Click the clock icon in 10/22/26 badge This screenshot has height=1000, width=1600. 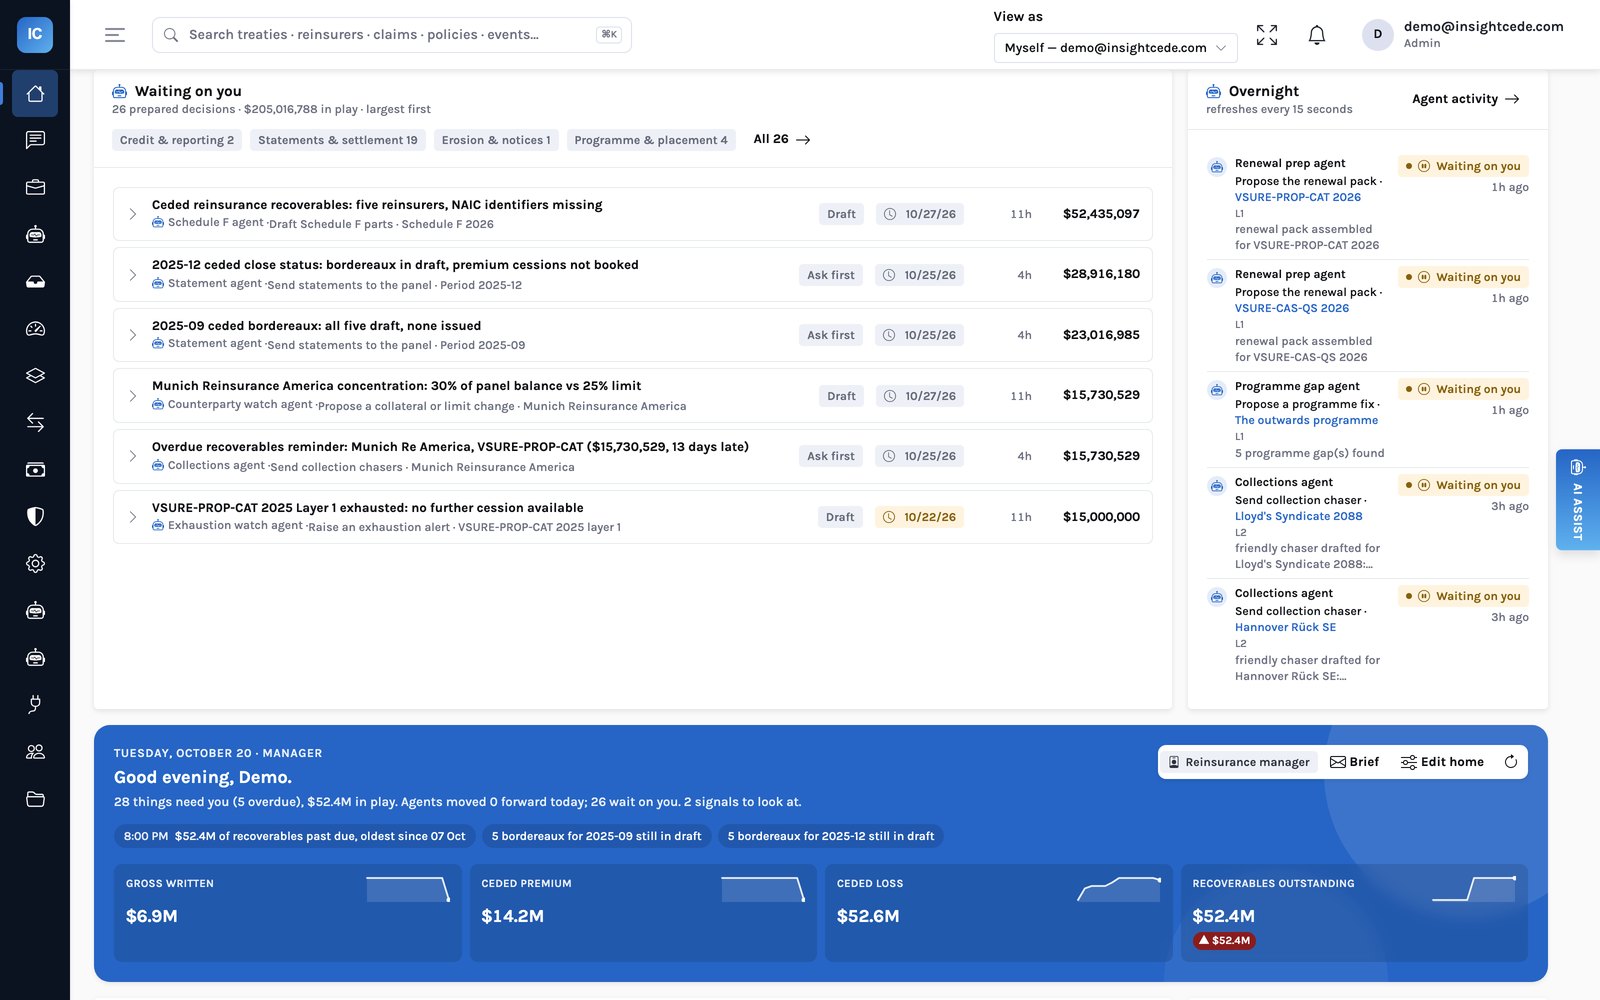click(889, 517)
